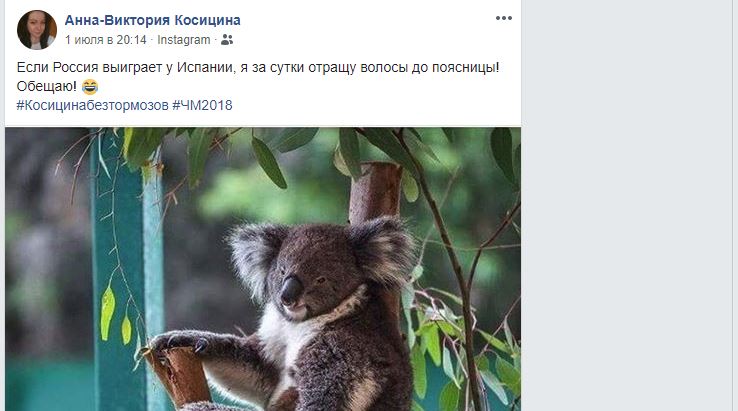Click the cut branch stump above the koala
Screen dimensions: 738x411
376,192
